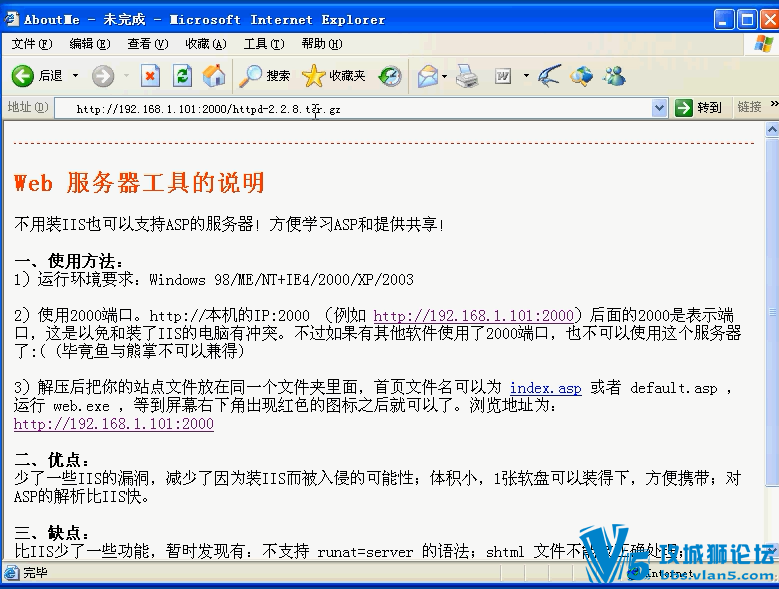Click inside the address URL field

point(353,109)
